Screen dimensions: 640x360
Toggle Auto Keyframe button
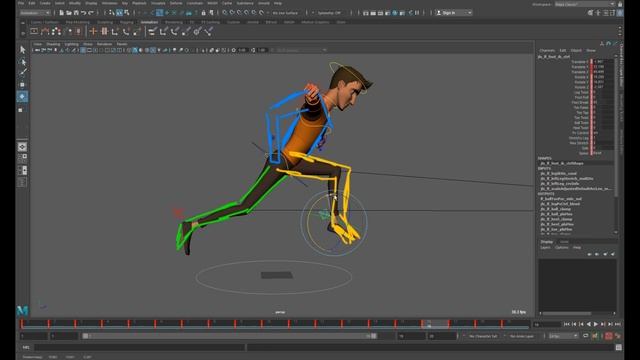click(609, 336)
